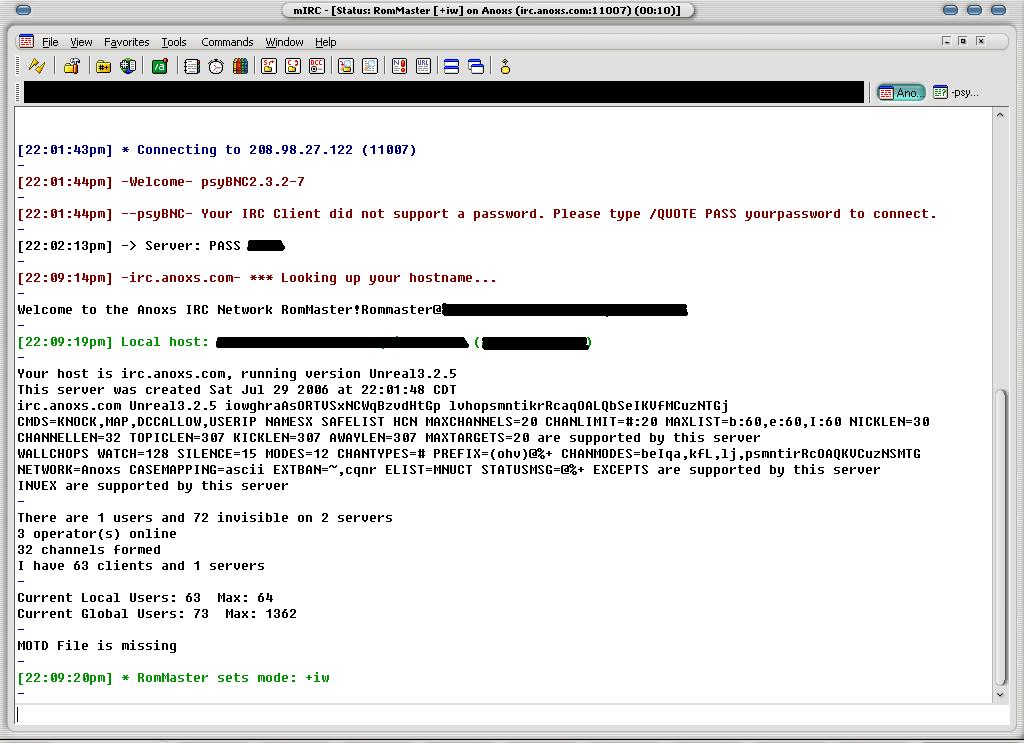Focus the command input box at the bottom
This screenshot has height=743, width=1024.
[512, 714]
